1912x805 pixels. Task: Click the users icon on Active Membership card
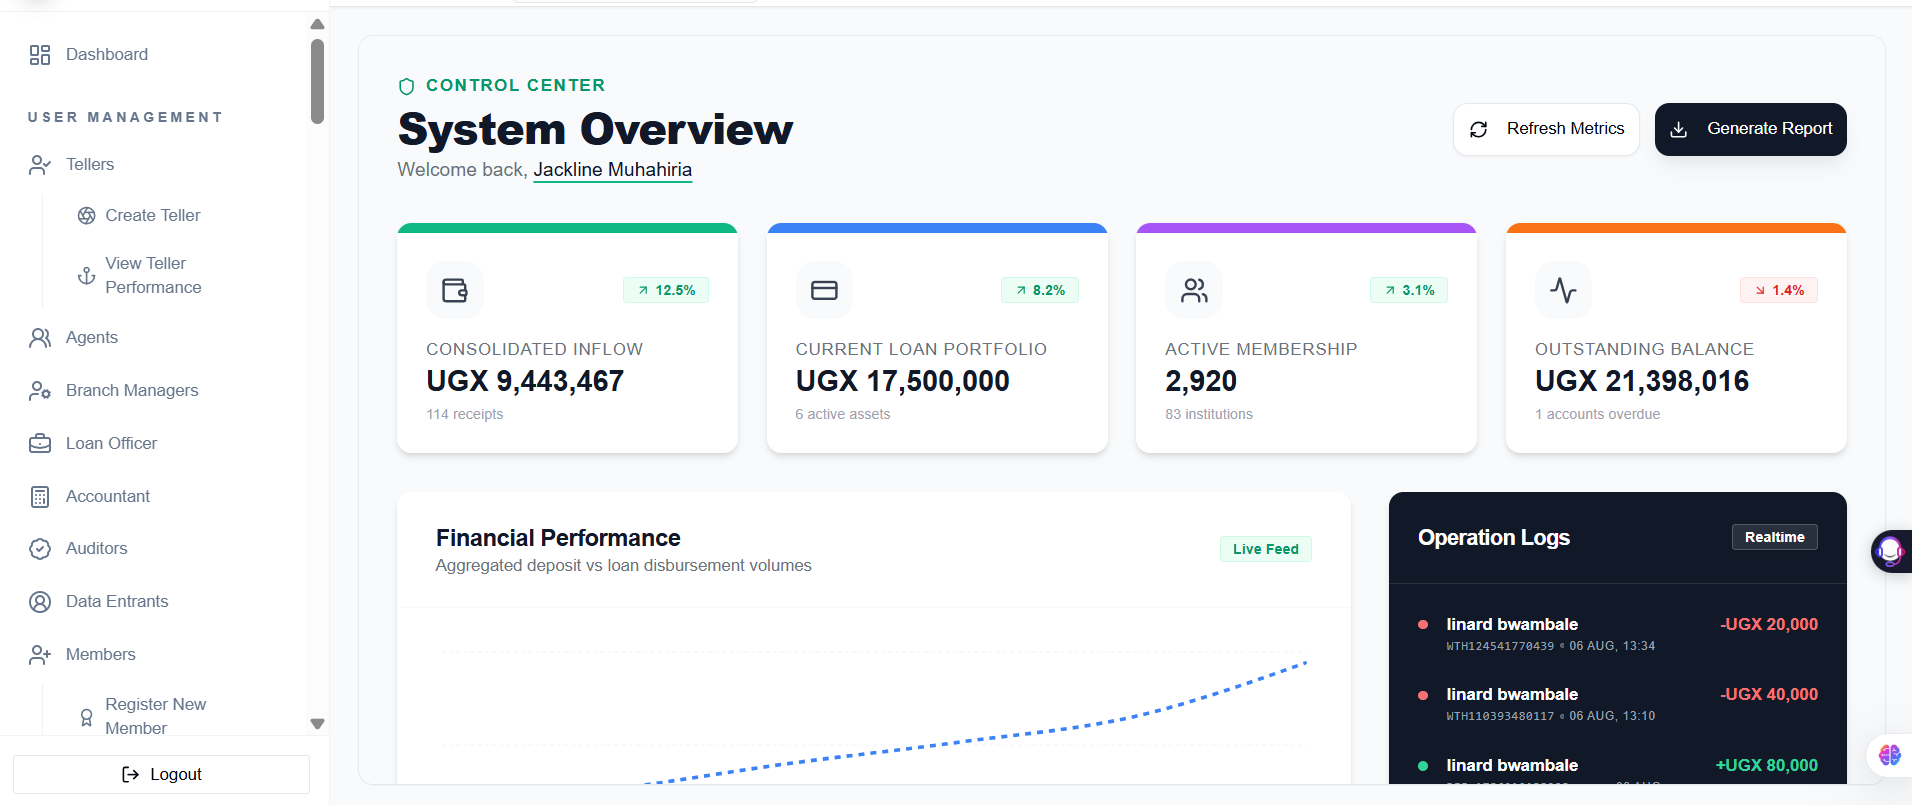pos(1194,290)
